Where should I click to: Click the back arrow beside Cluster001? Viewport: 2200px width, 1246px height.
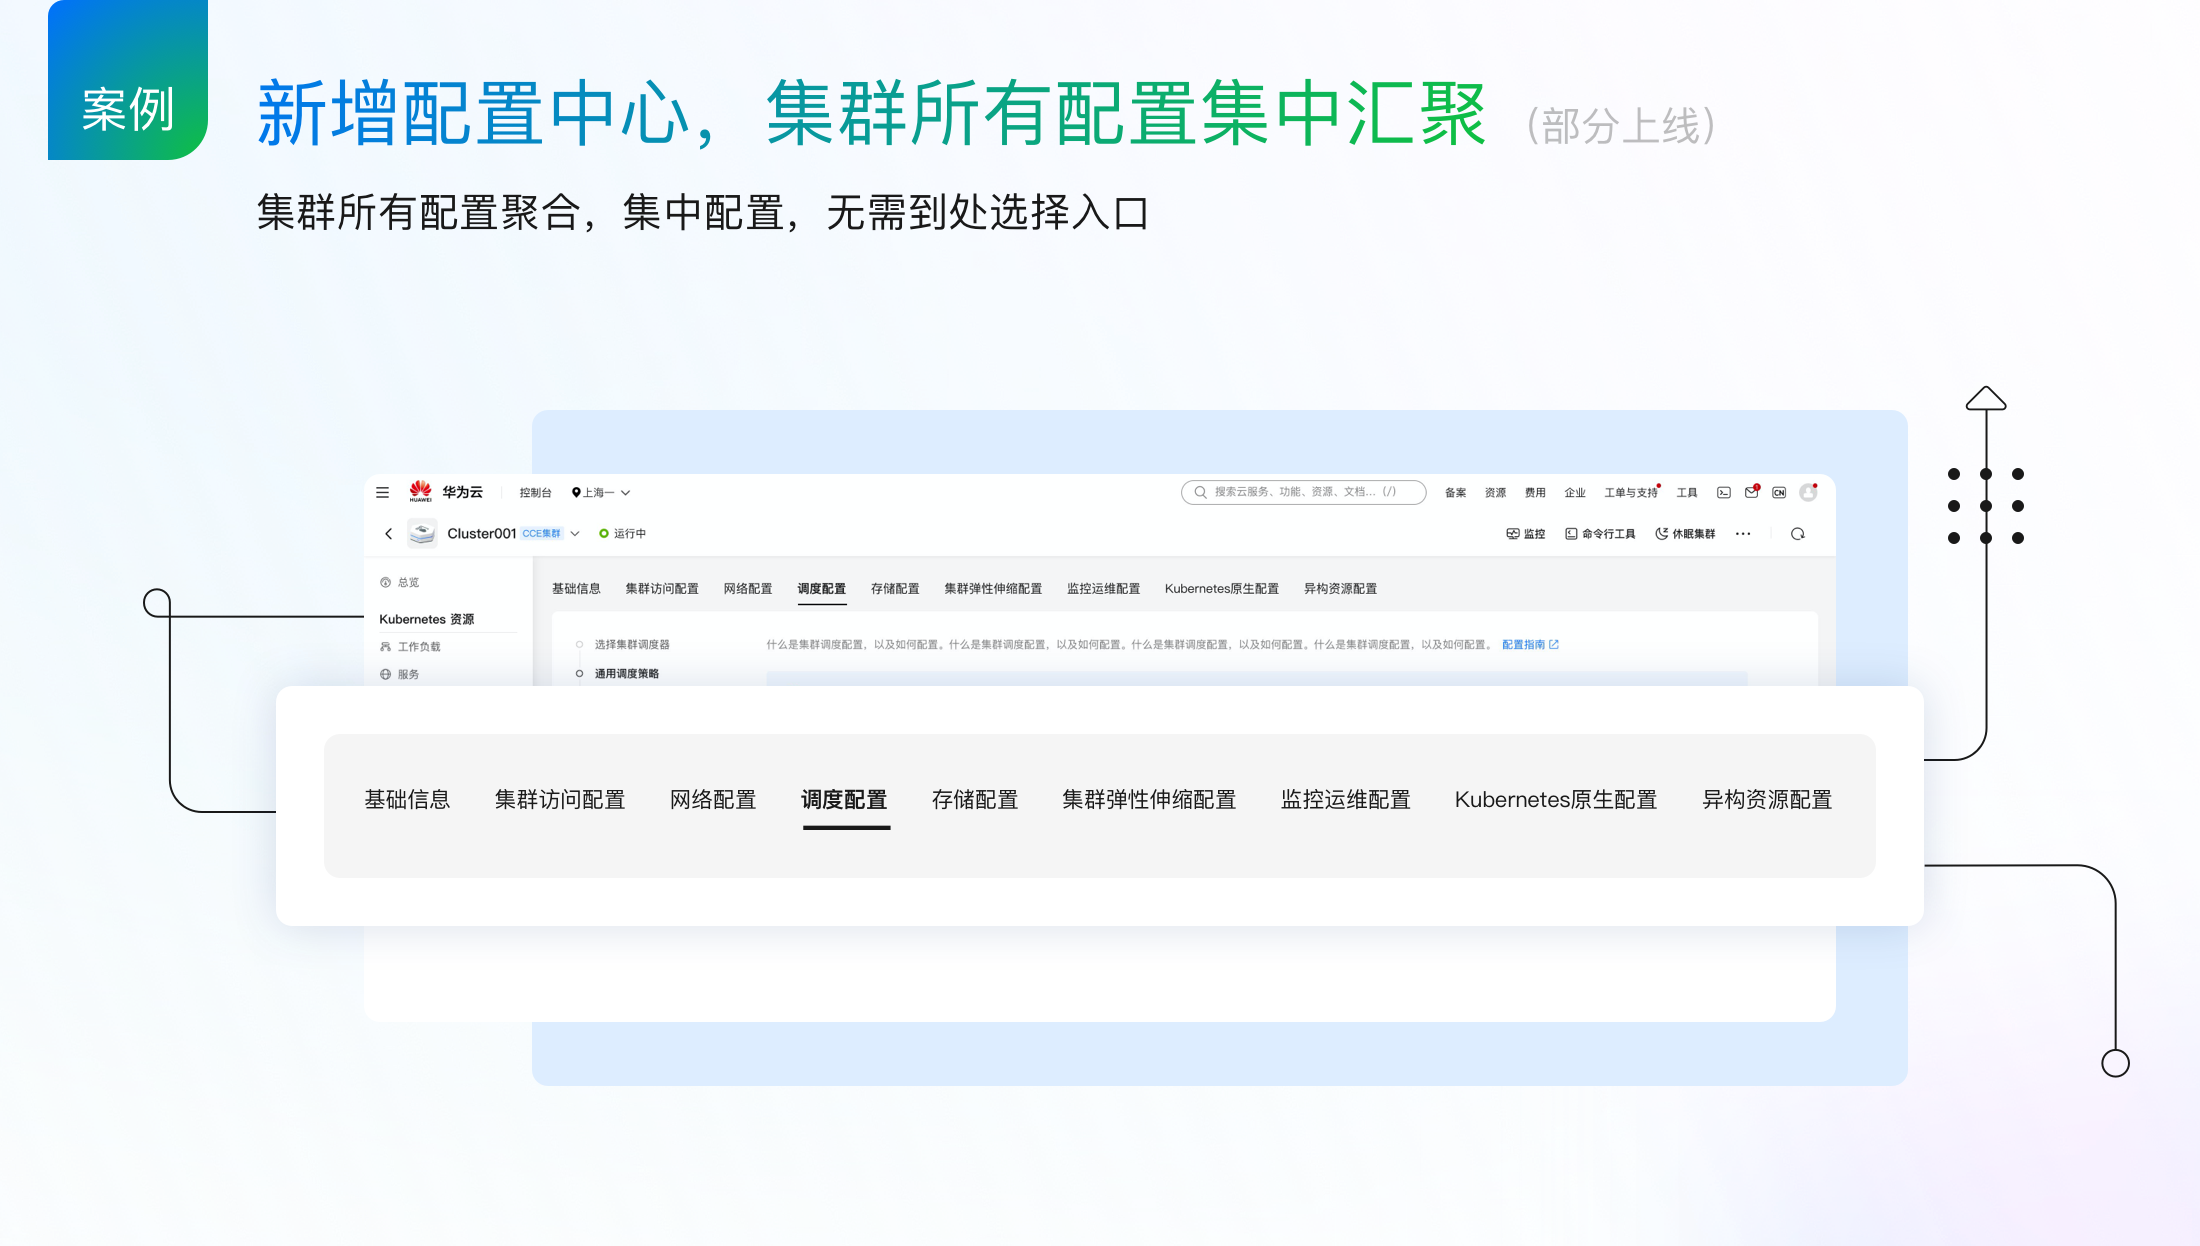pyautogui.click(x=388, y=534)
